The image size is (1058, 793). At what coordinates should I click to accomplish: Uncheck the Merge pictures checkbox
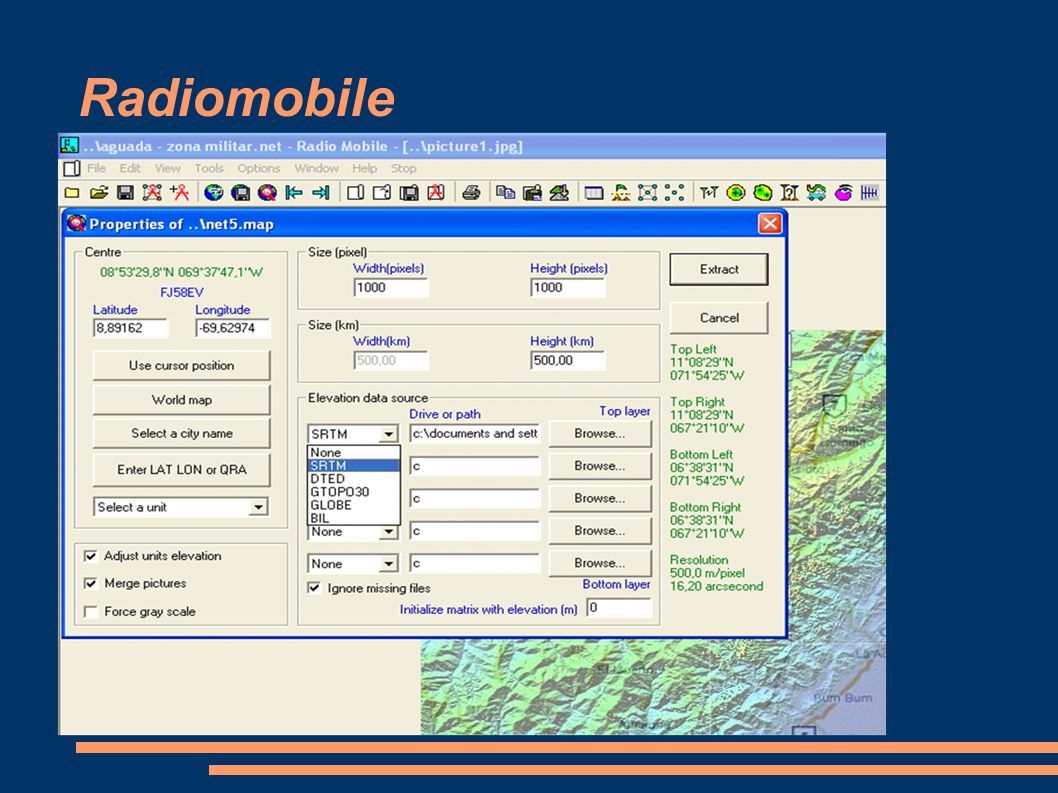(90, 583)
